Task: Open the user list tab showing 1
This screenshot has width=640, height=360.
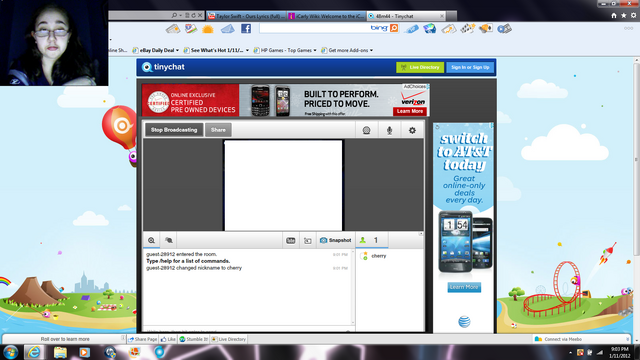Action: click(x=371, y=240)
